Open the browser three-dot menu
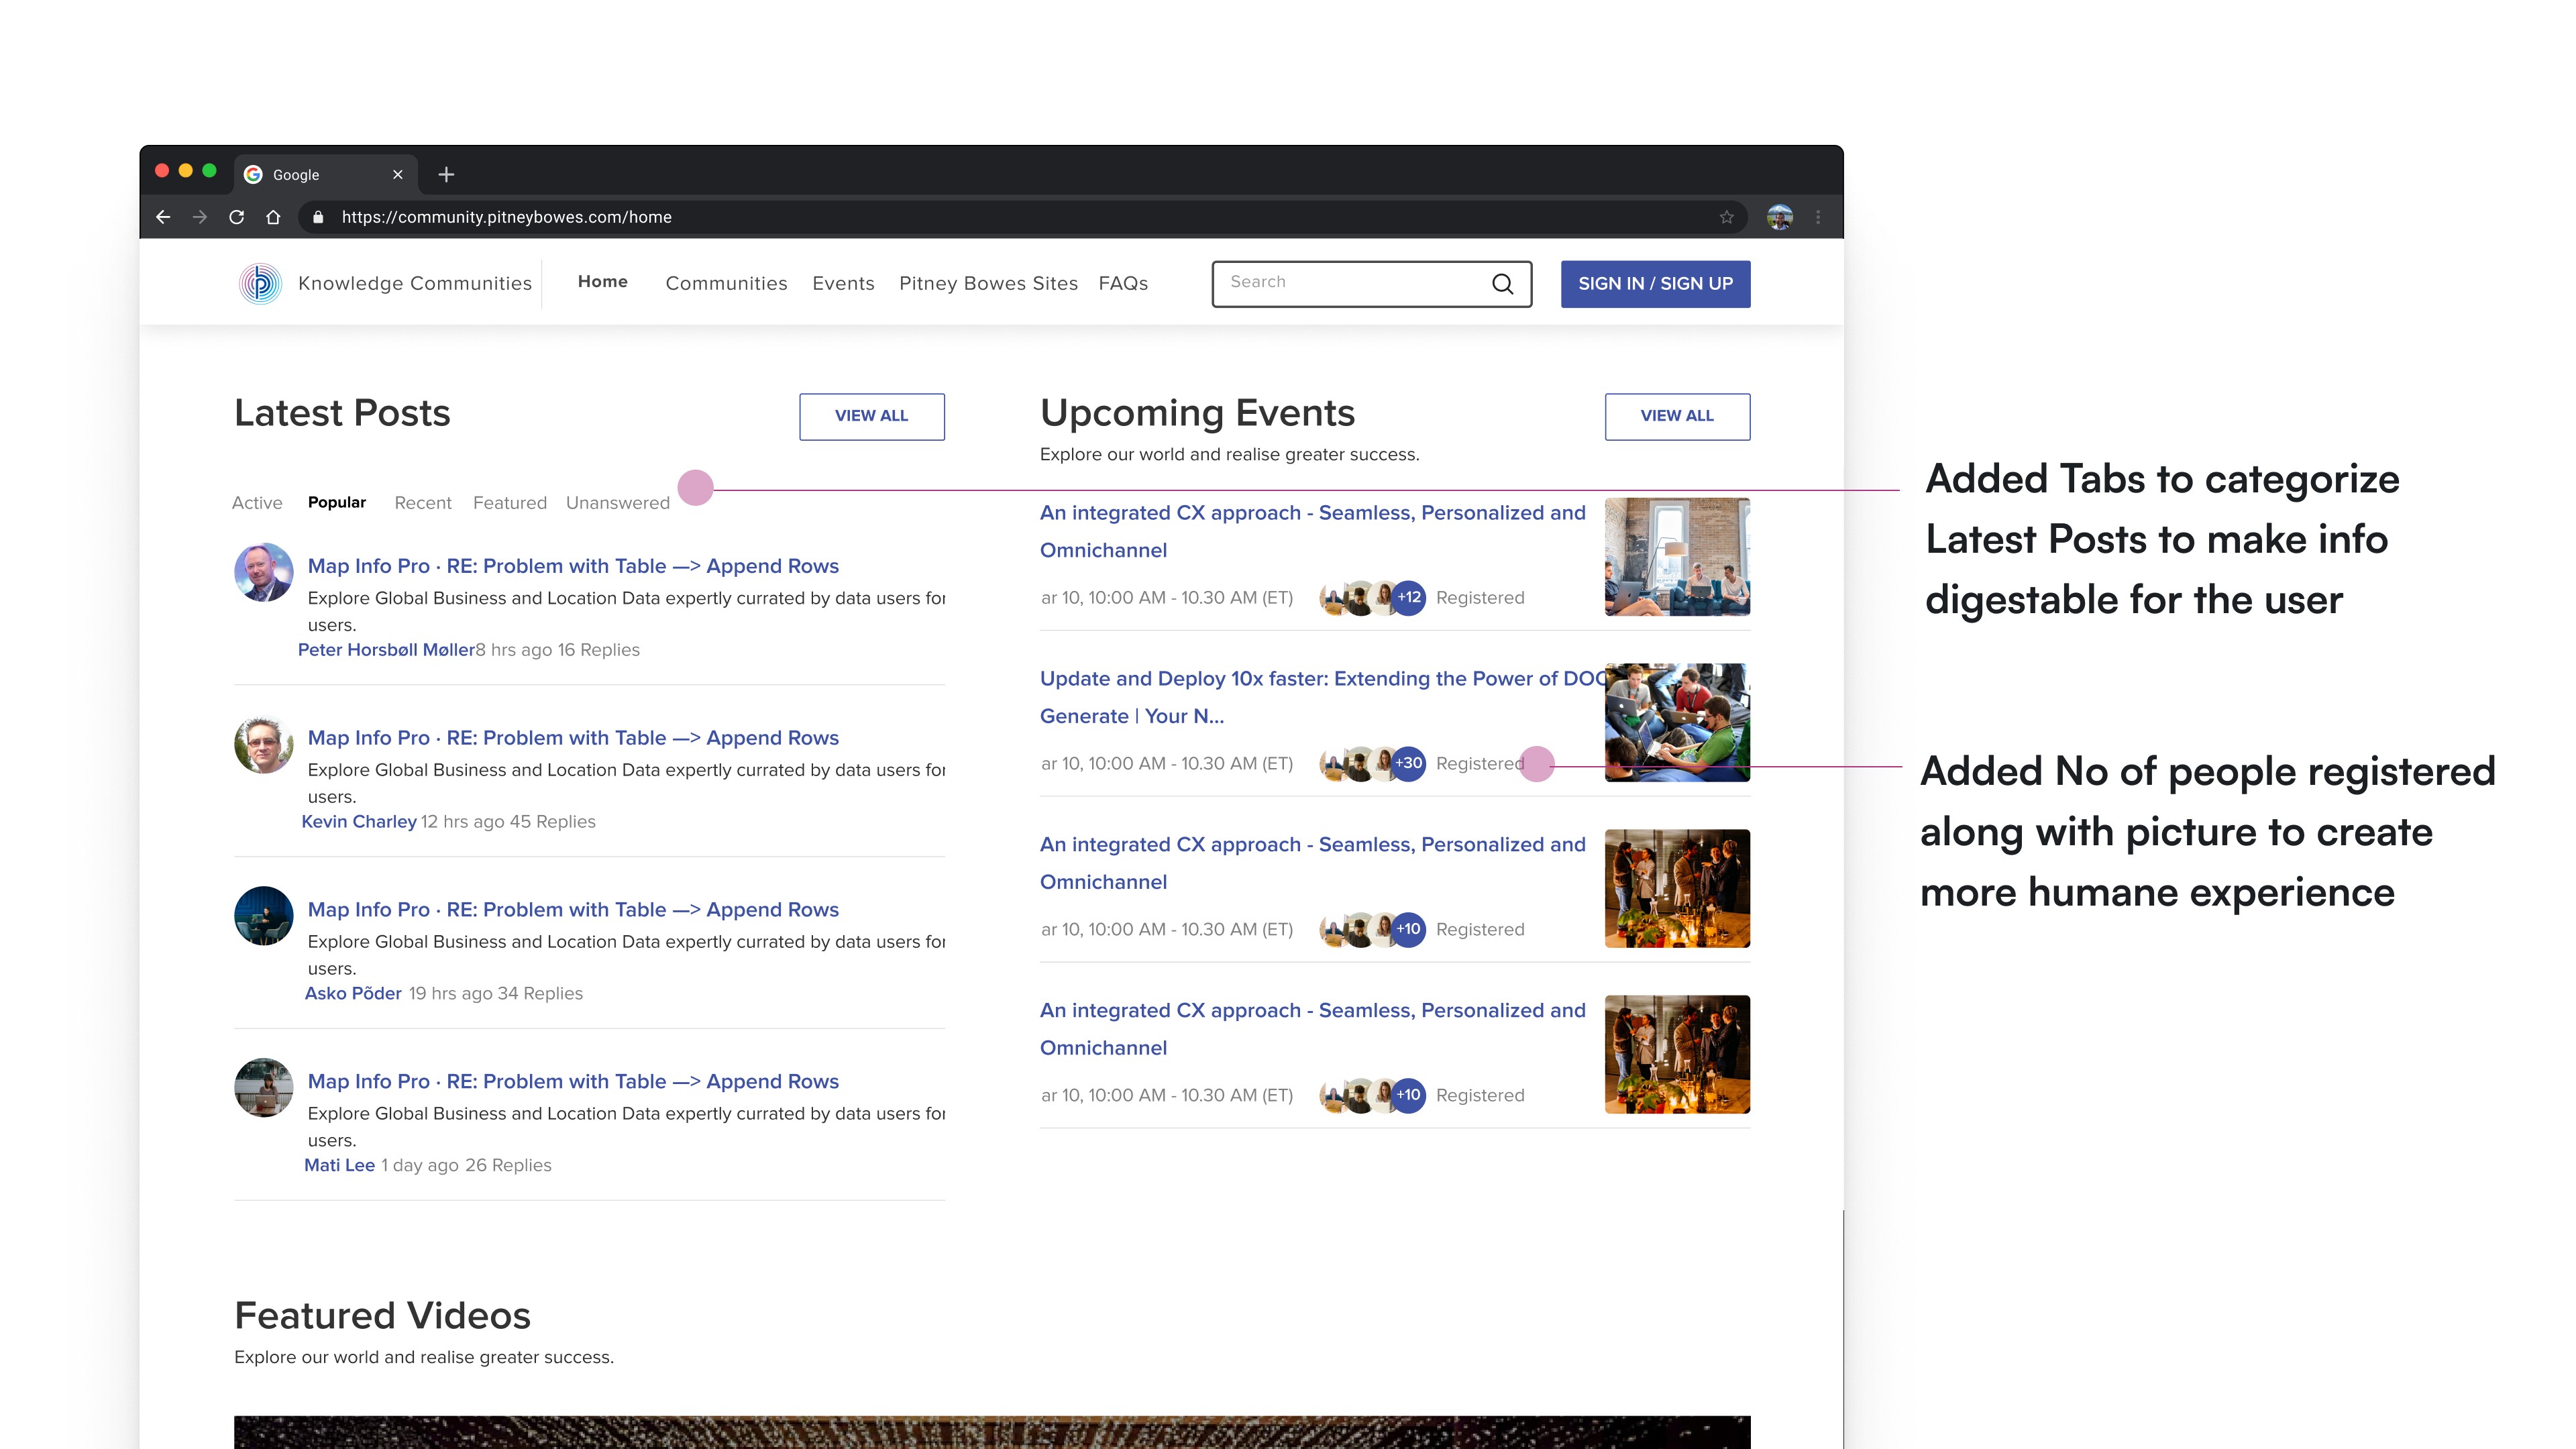Viewport: 2576px width, 1449px height. tap(1818, 217)
